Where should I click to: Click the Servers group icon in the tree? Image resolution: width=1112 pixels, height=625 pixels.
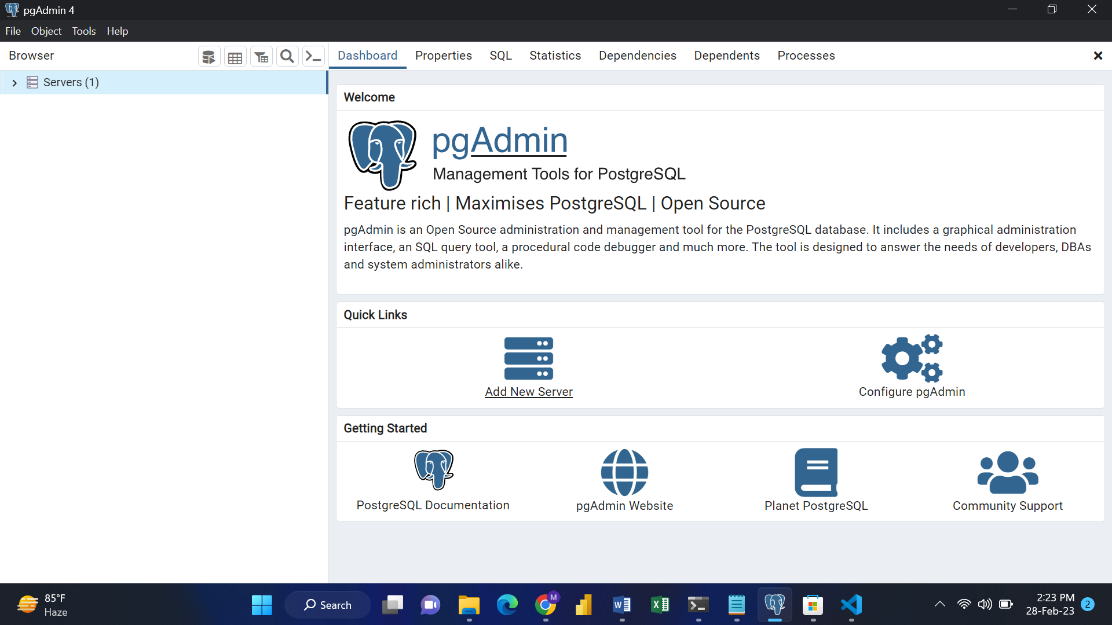(32, 82)
